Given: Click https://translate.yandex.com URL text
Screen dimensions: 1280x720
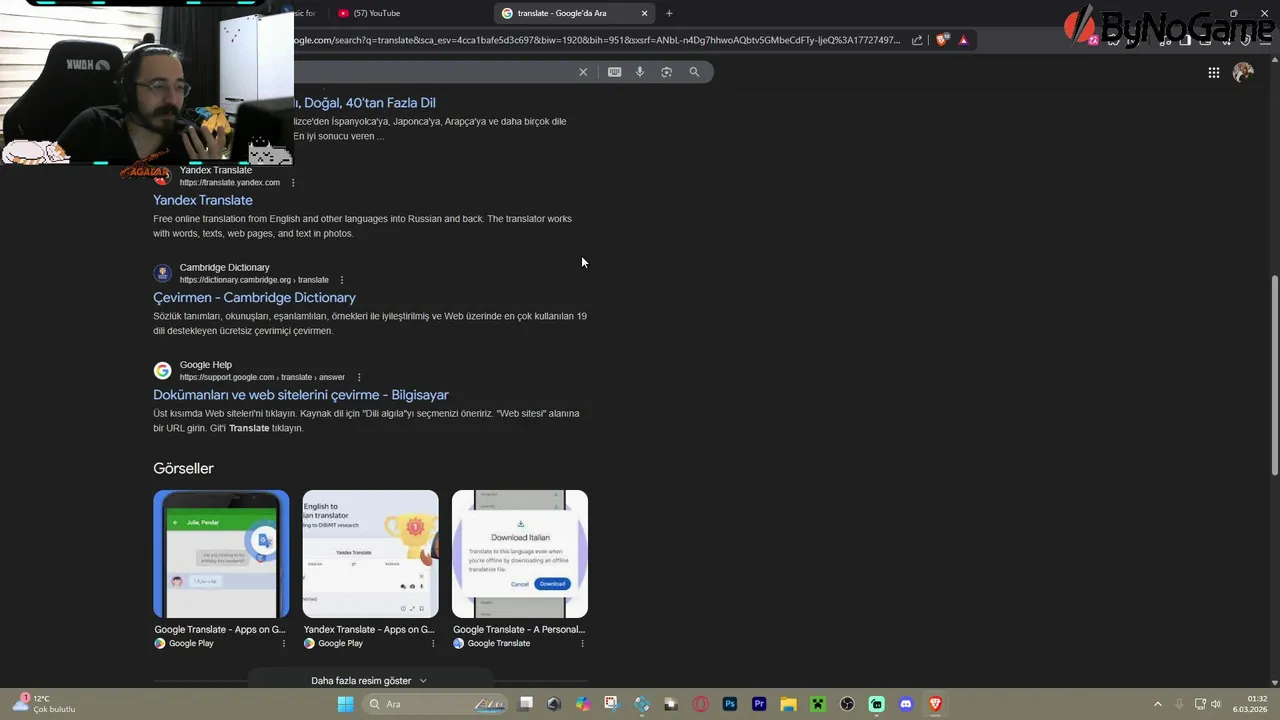Looking at the screenshot, I should click(x=230, y=183).
